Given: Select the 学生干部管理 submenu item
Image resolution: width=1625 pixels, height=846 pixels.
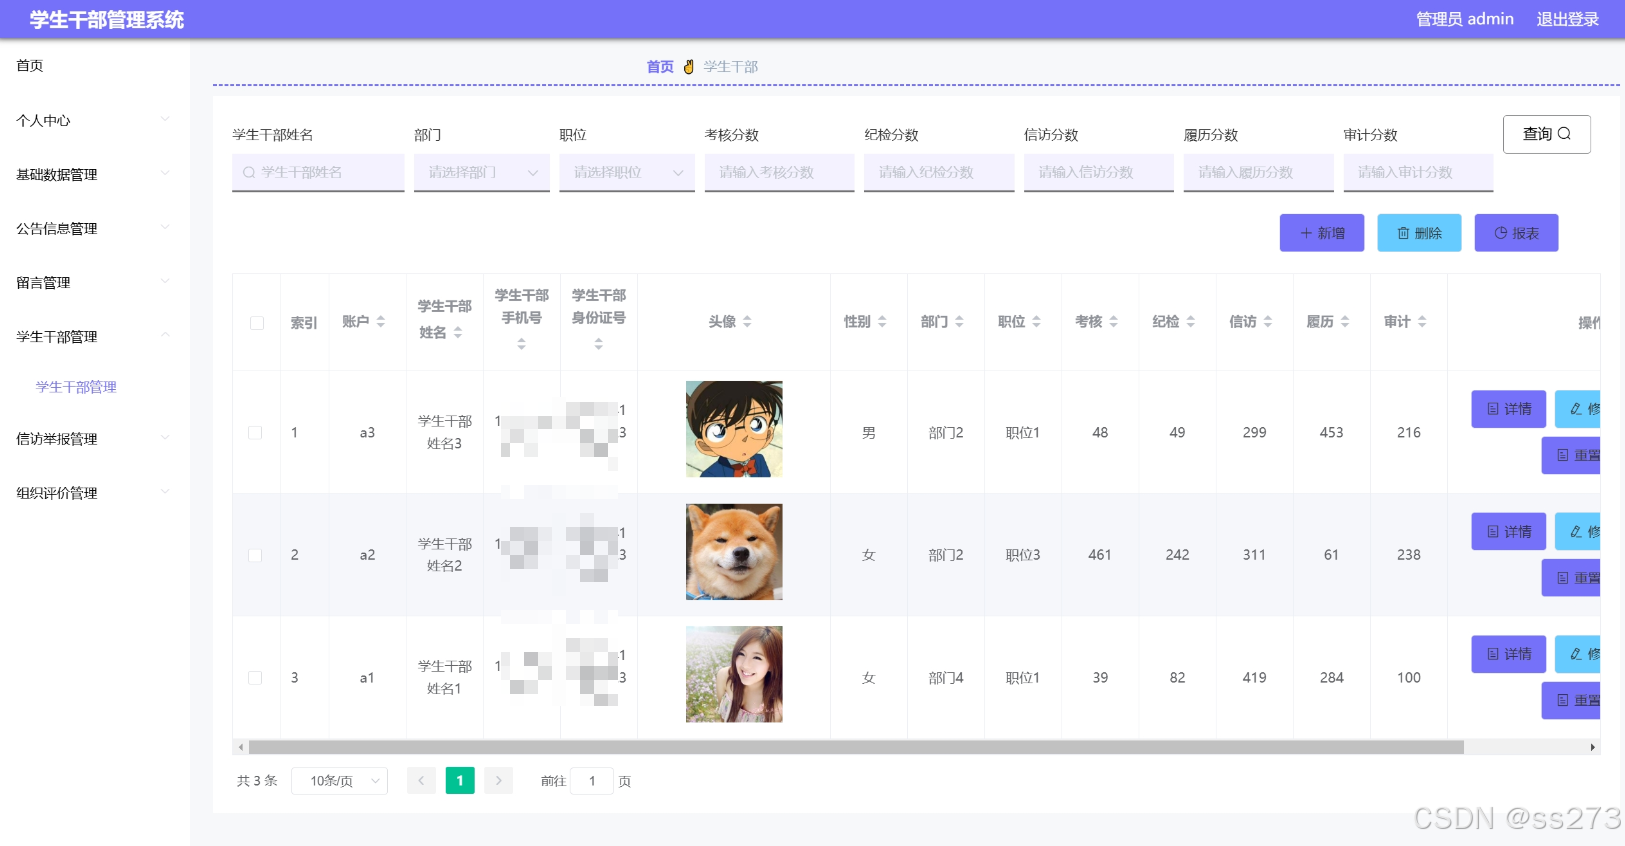Looking at the screenshot, I should click(x=76, y=387).
